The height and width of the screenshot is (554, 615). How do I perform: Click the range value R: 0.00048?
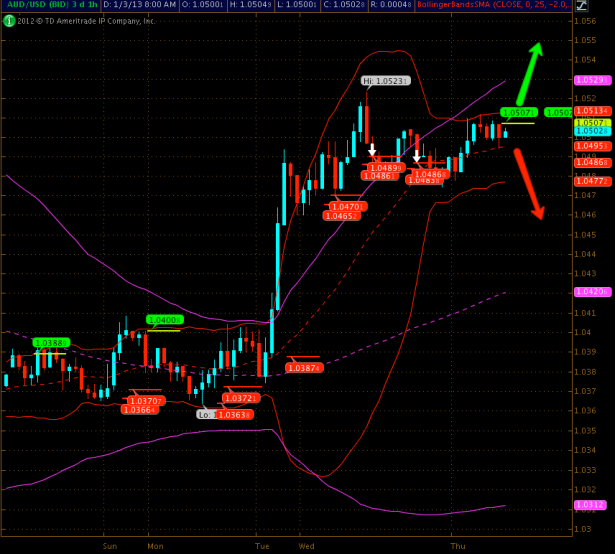pyautogui.click(x=391, y=5)
